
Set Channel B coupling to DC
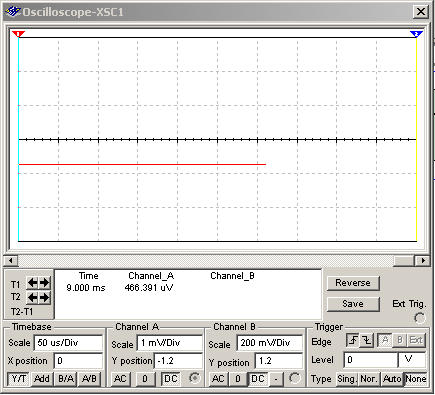258,379
